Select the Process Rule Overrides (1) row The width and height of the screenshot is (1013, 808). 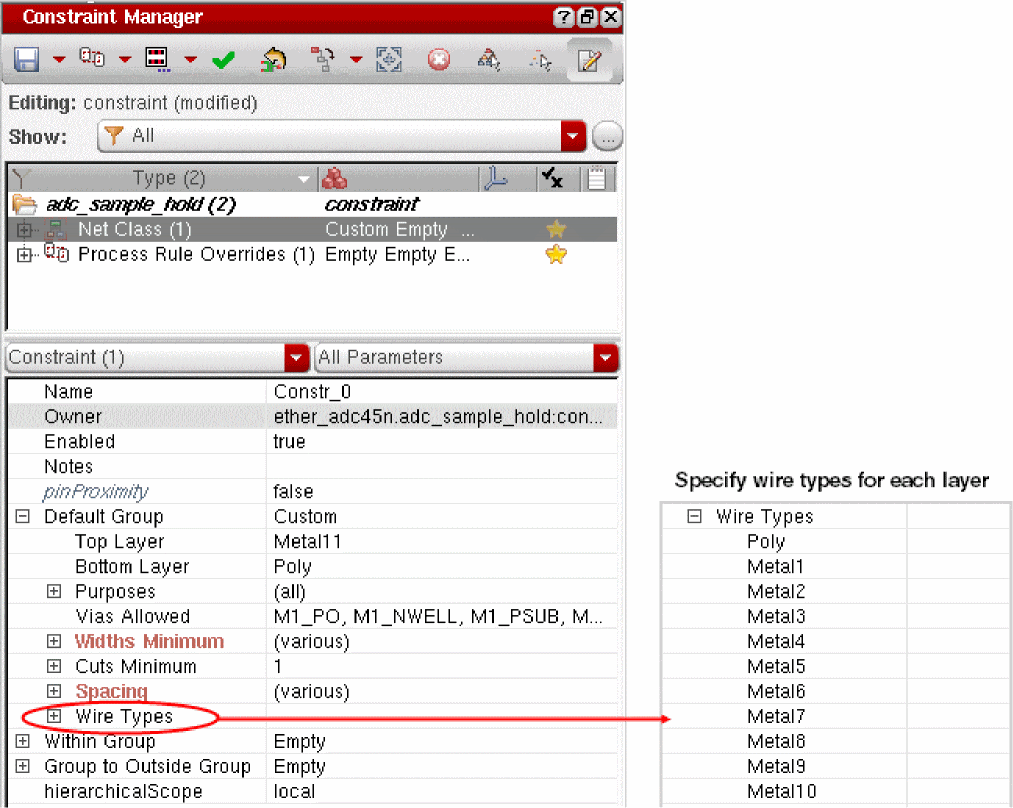click(x=313, y=254)
